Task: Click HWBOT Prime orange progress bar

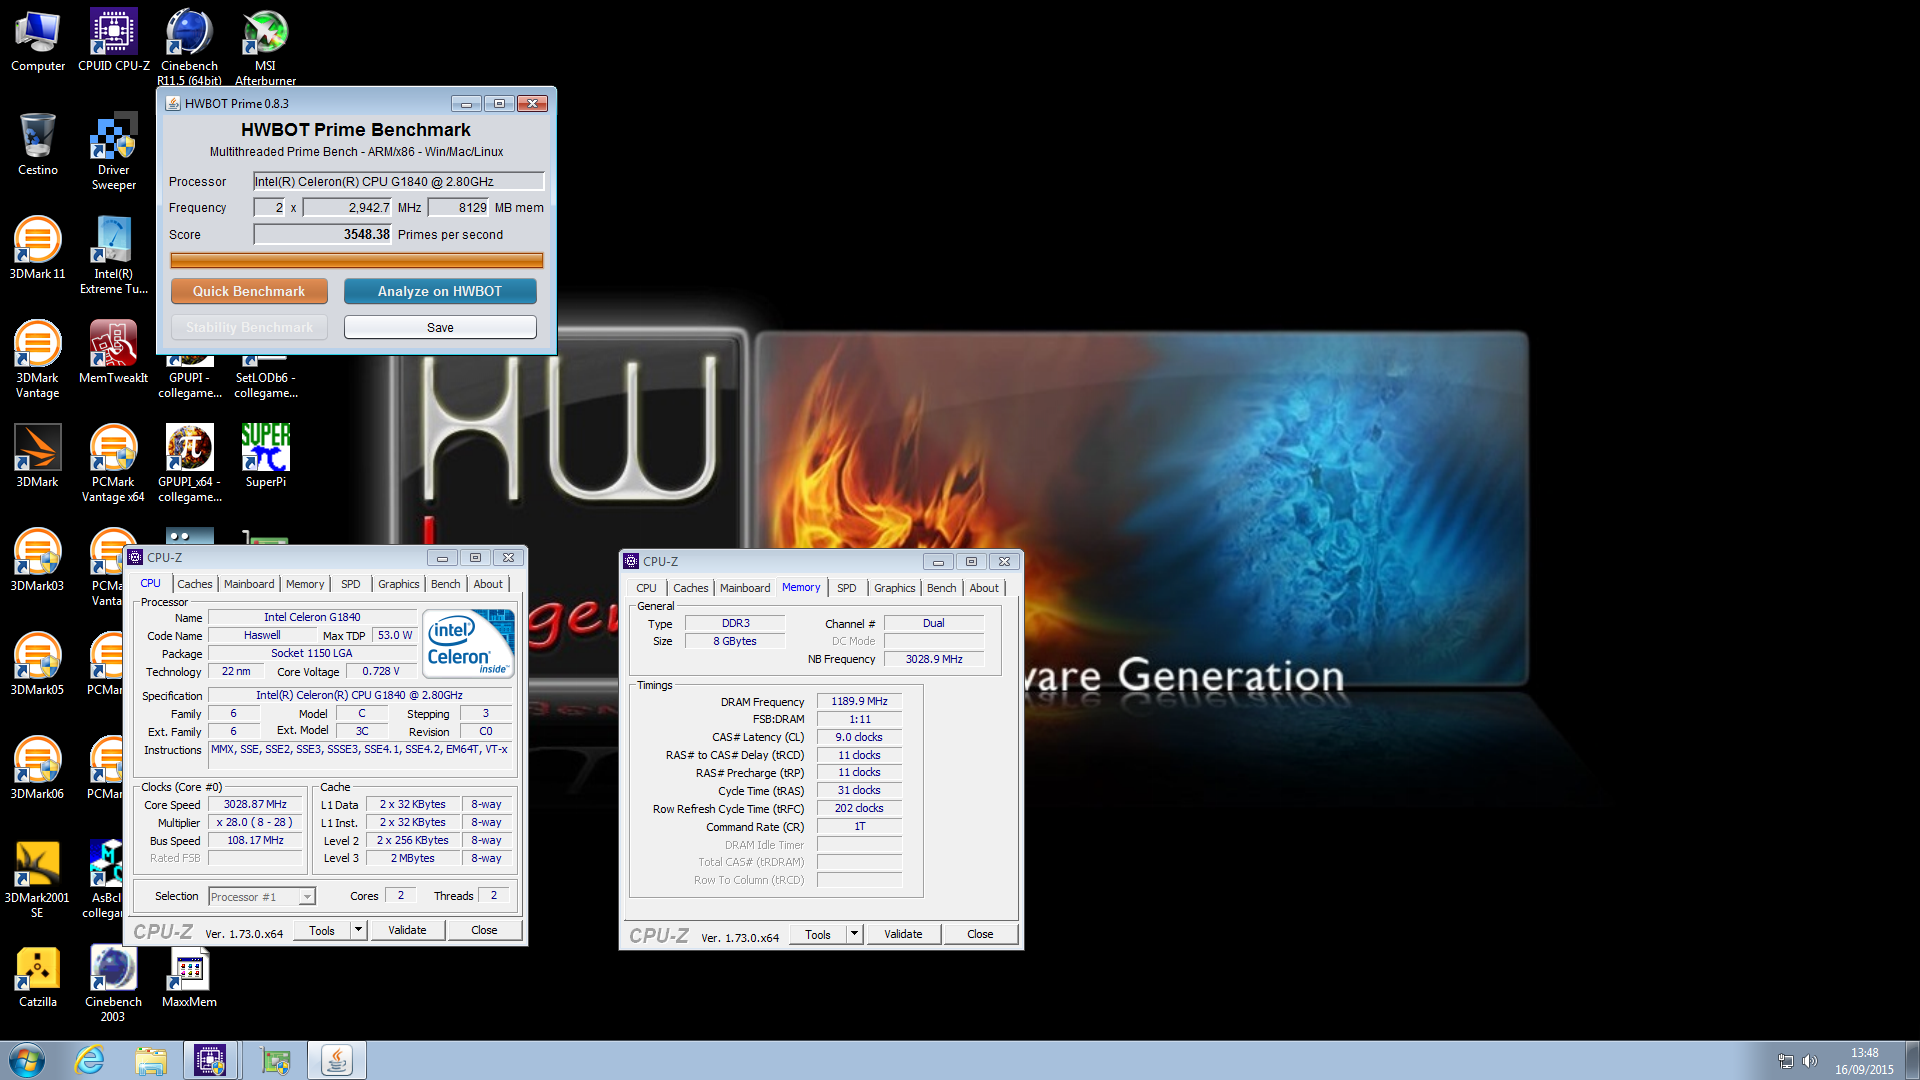Action: [x=357, y=261]
